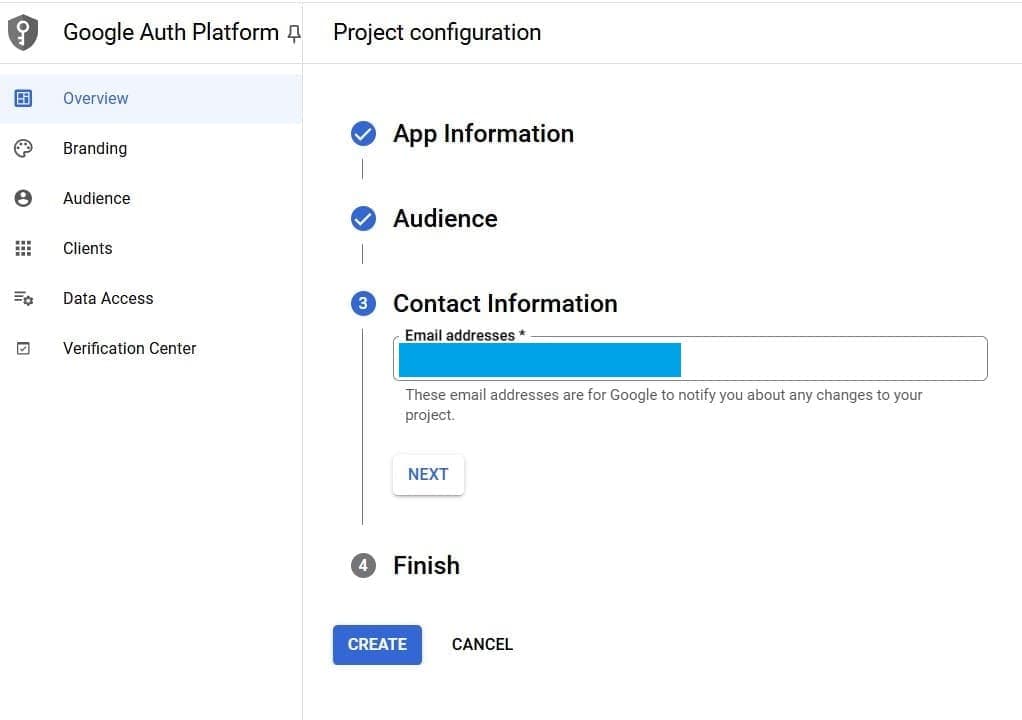
Task: Select the Clients grid icon
Action: 23,248
